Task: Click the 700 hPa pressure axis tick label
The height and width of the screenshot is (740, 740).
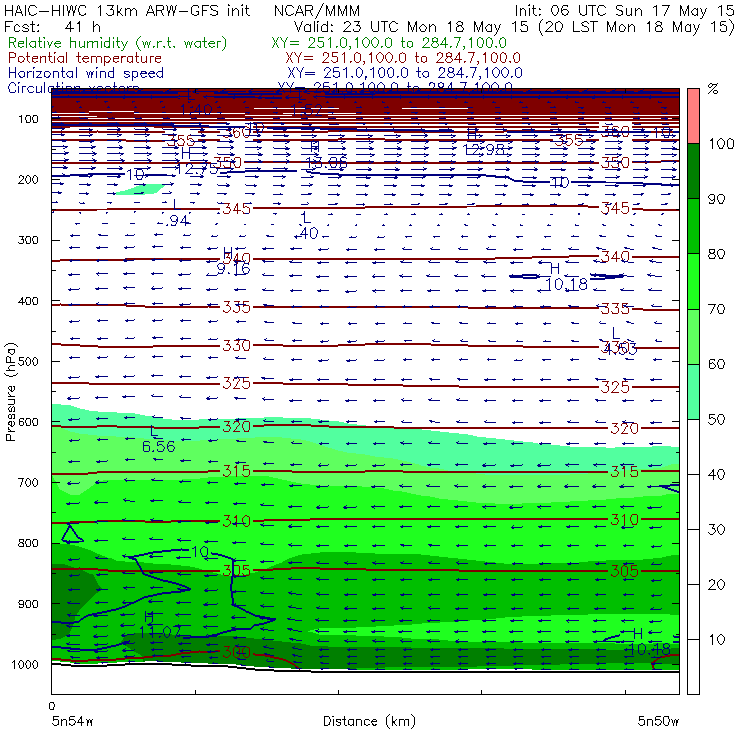Action: point(28,483)
